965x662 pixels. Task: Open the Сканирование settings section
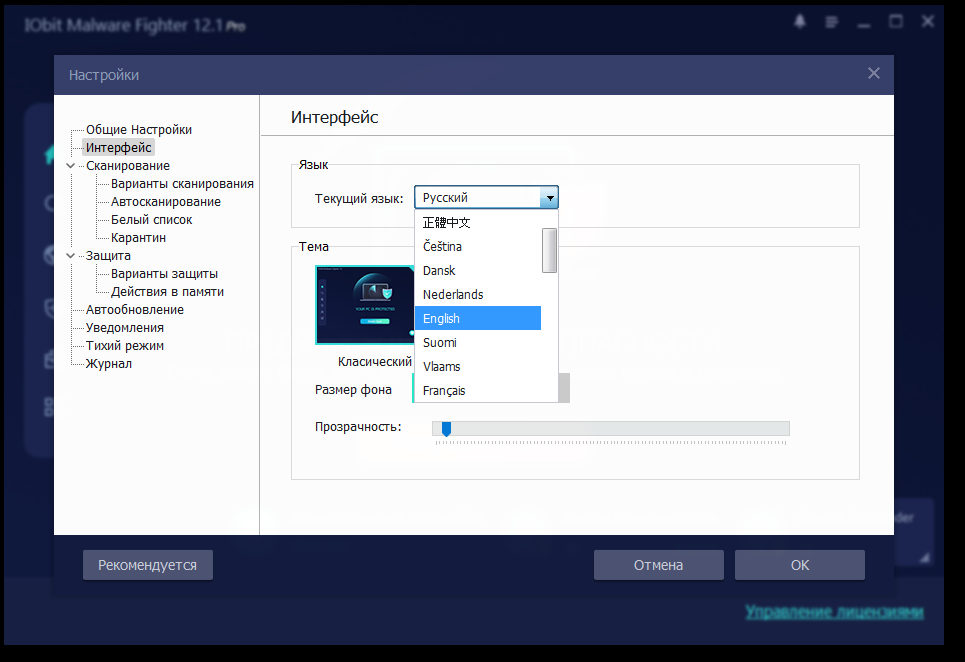127,166
